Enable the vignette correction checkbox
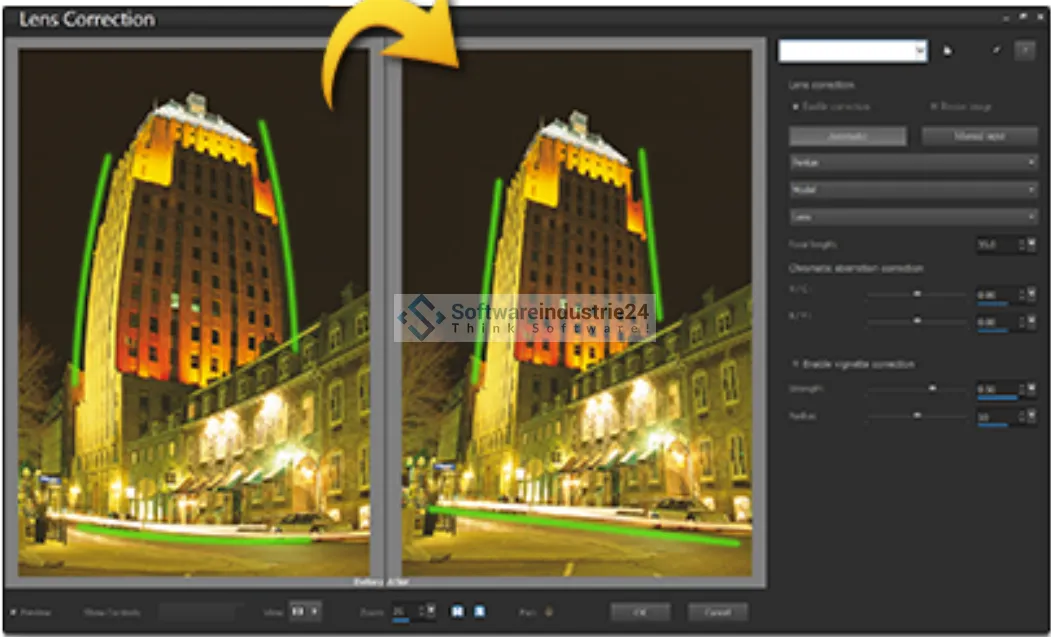 (x=795, y=364)
